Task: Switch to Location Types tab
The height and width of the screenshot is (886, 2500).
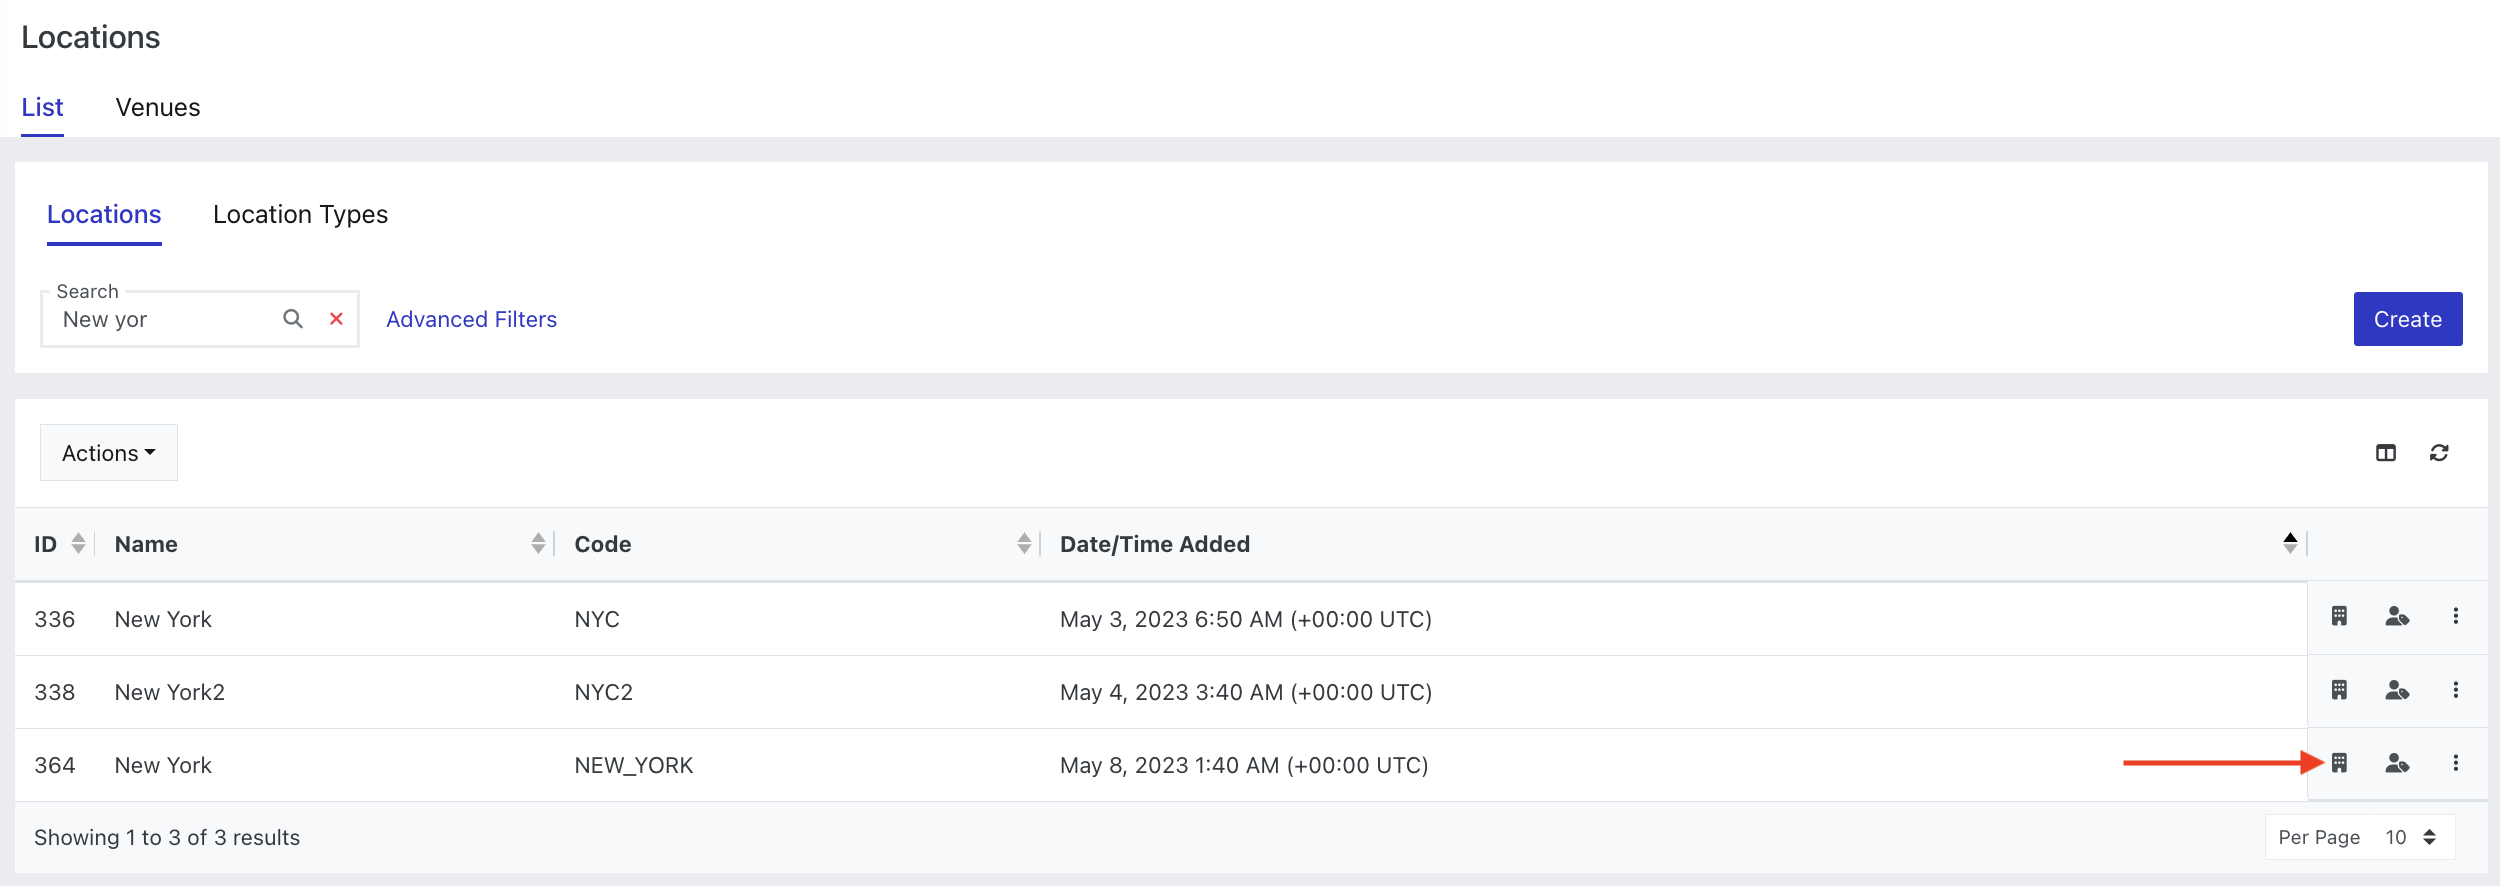Action: pos(300,214)
